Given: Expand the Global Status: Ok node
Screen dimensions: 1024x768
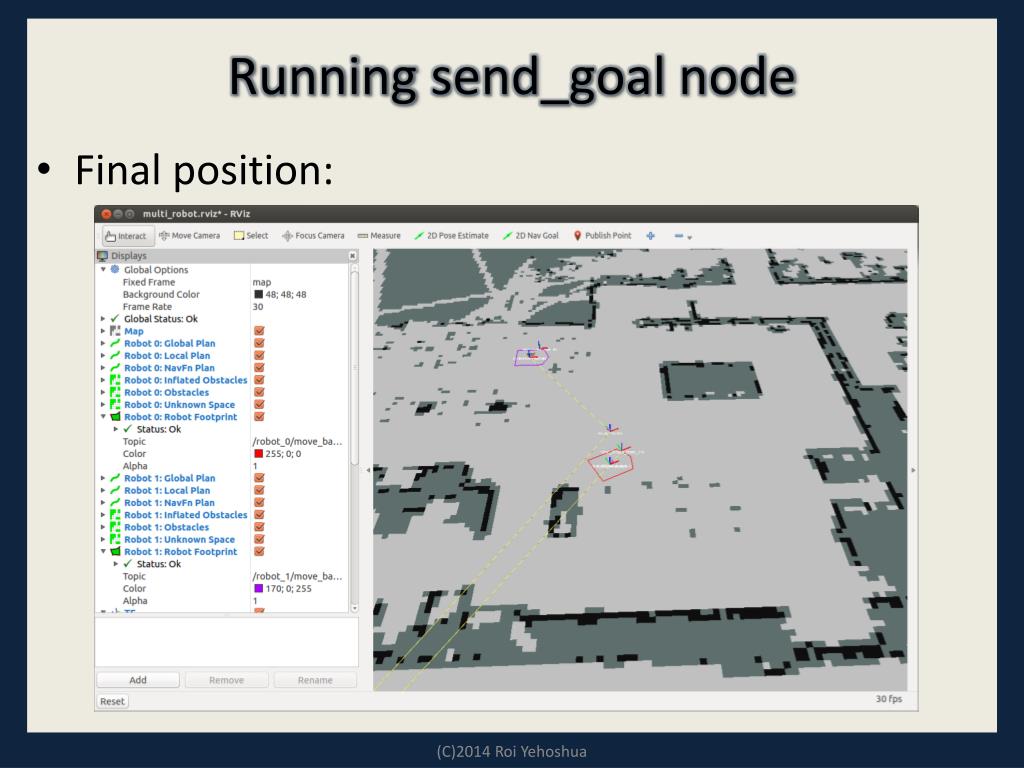Looking at the screenshot, I should click(x=103, y=319).
